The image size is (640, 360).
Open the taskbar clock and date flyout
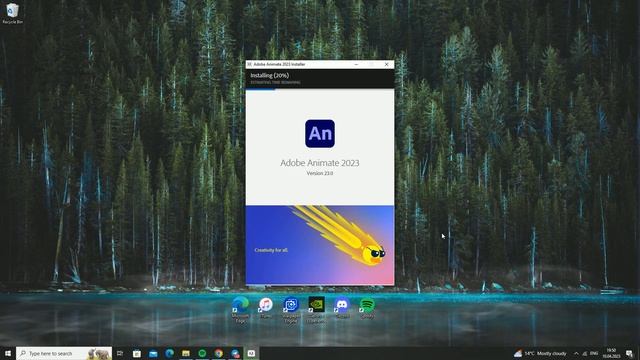[x=611, y=353]
